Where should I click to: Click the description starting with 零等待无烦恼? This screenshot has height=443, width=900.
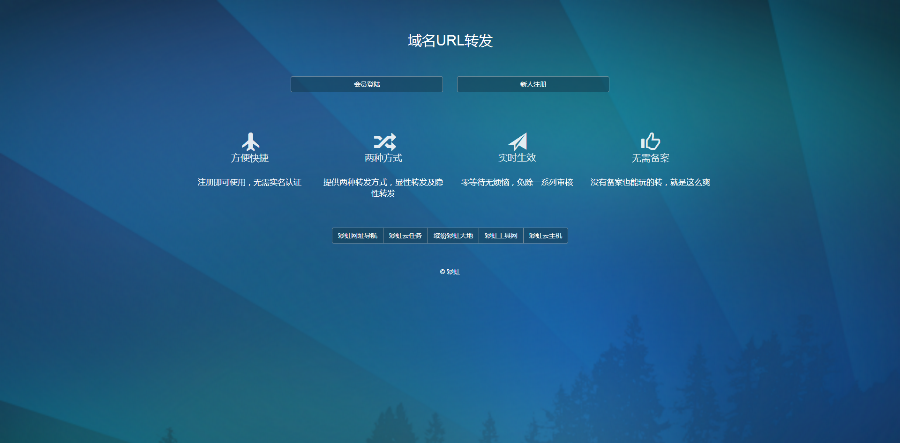(x=517, y=182)
